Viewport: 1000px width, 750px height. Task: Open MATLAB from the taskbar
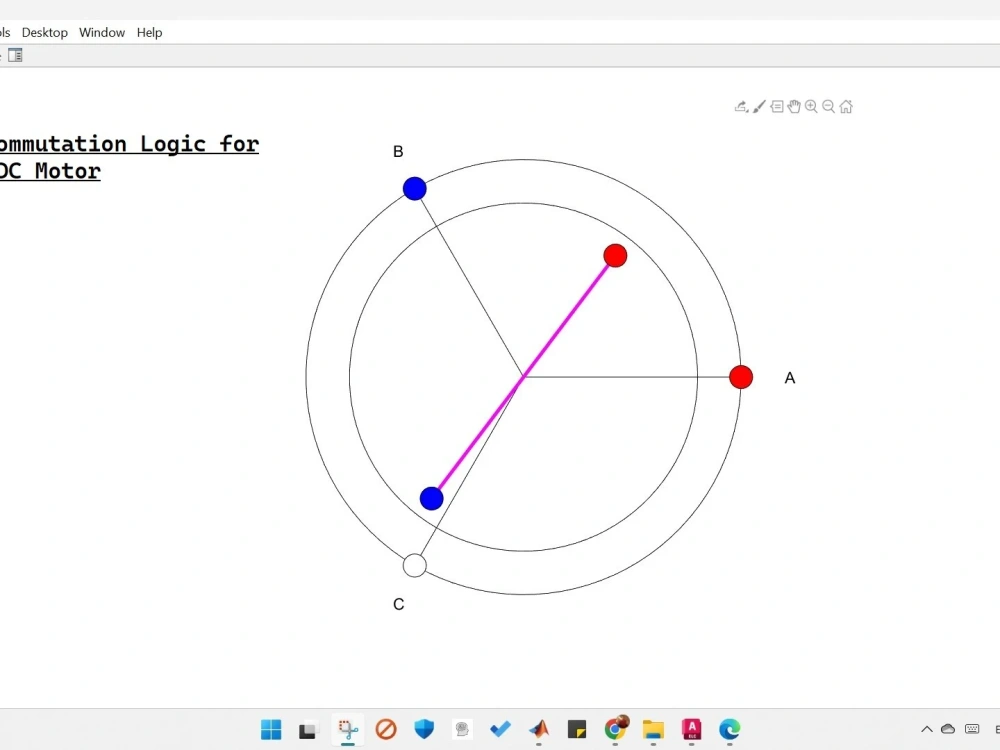coord(538,730)
